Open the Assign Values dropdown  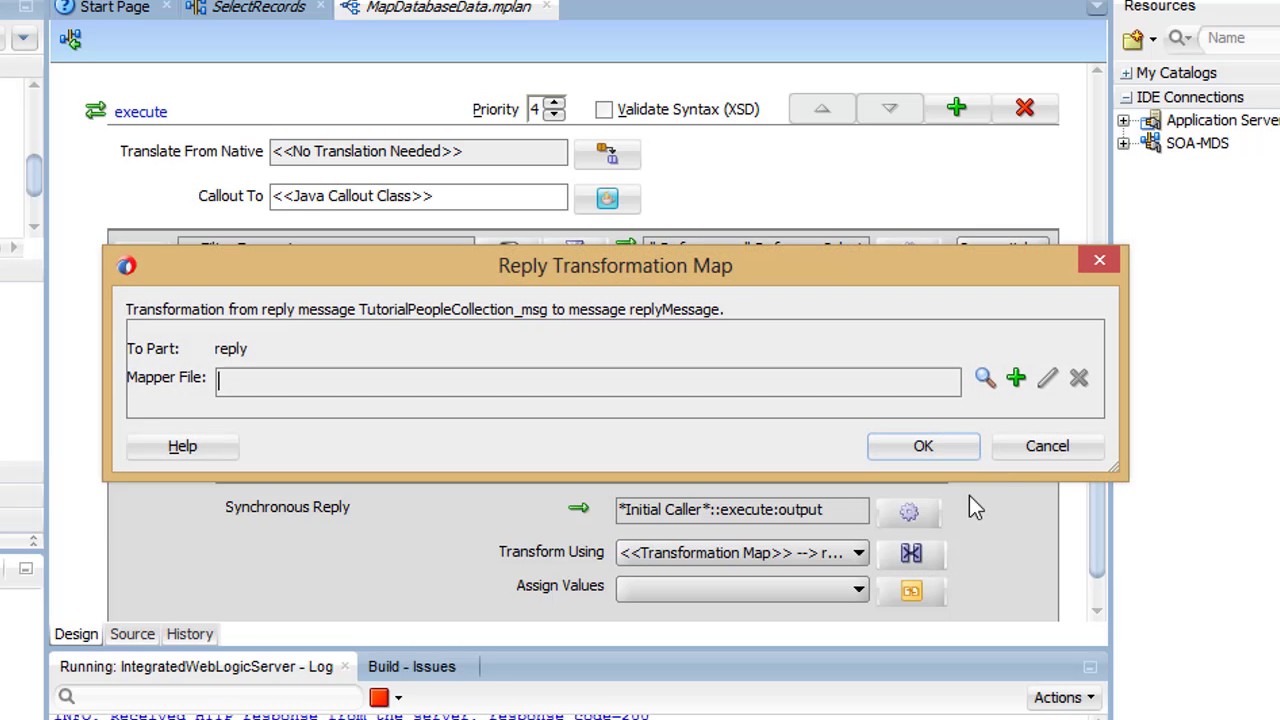click(x=742, y=589)
